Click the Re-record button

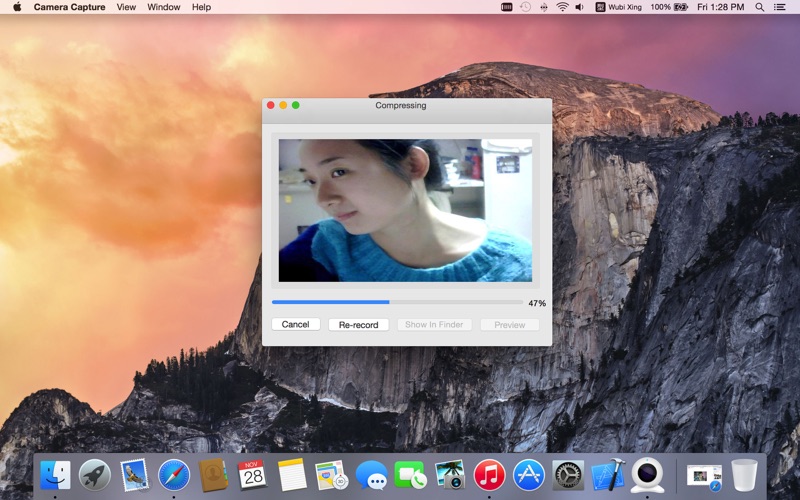coord(358,324)
